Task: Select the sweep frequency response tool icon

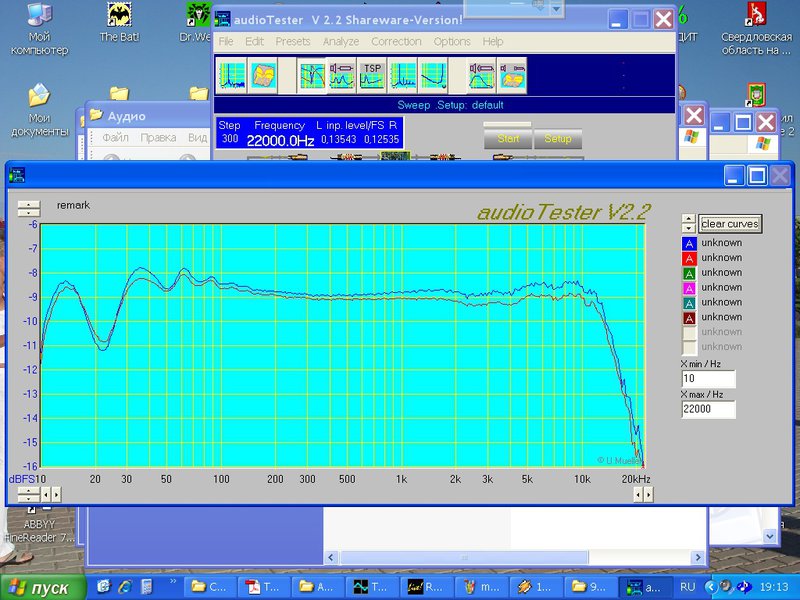Action: 312,75
